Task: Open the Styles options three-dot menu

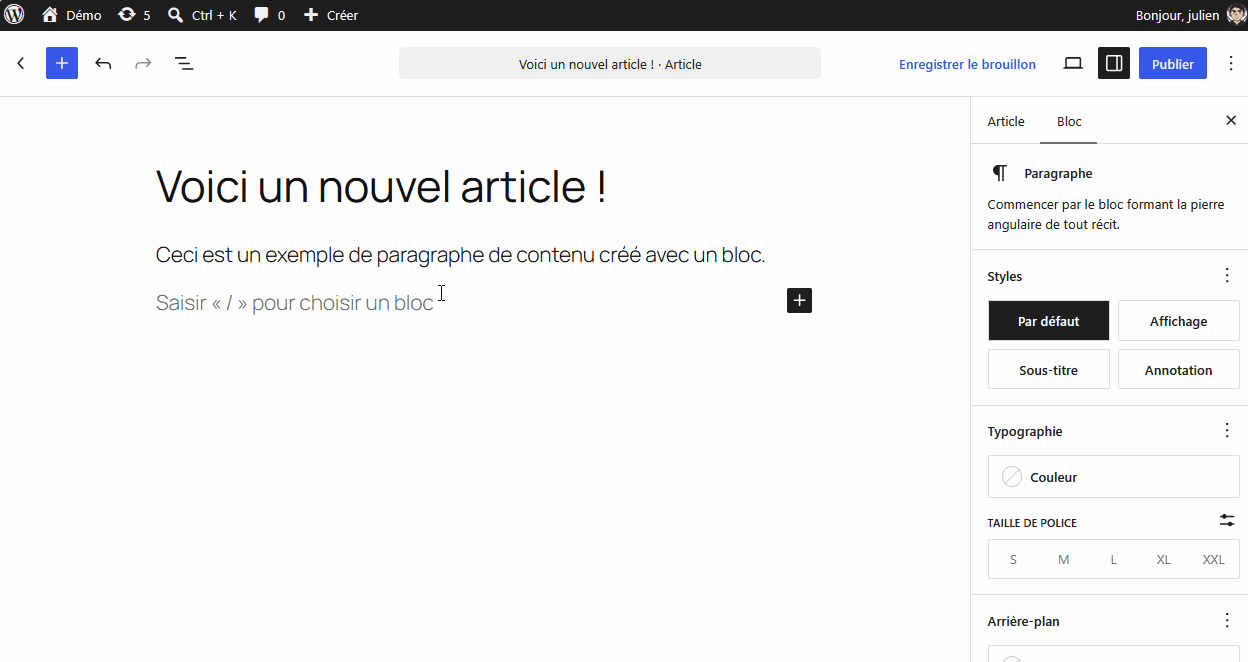Action: pyautogui.click(x=1227, y=276)
